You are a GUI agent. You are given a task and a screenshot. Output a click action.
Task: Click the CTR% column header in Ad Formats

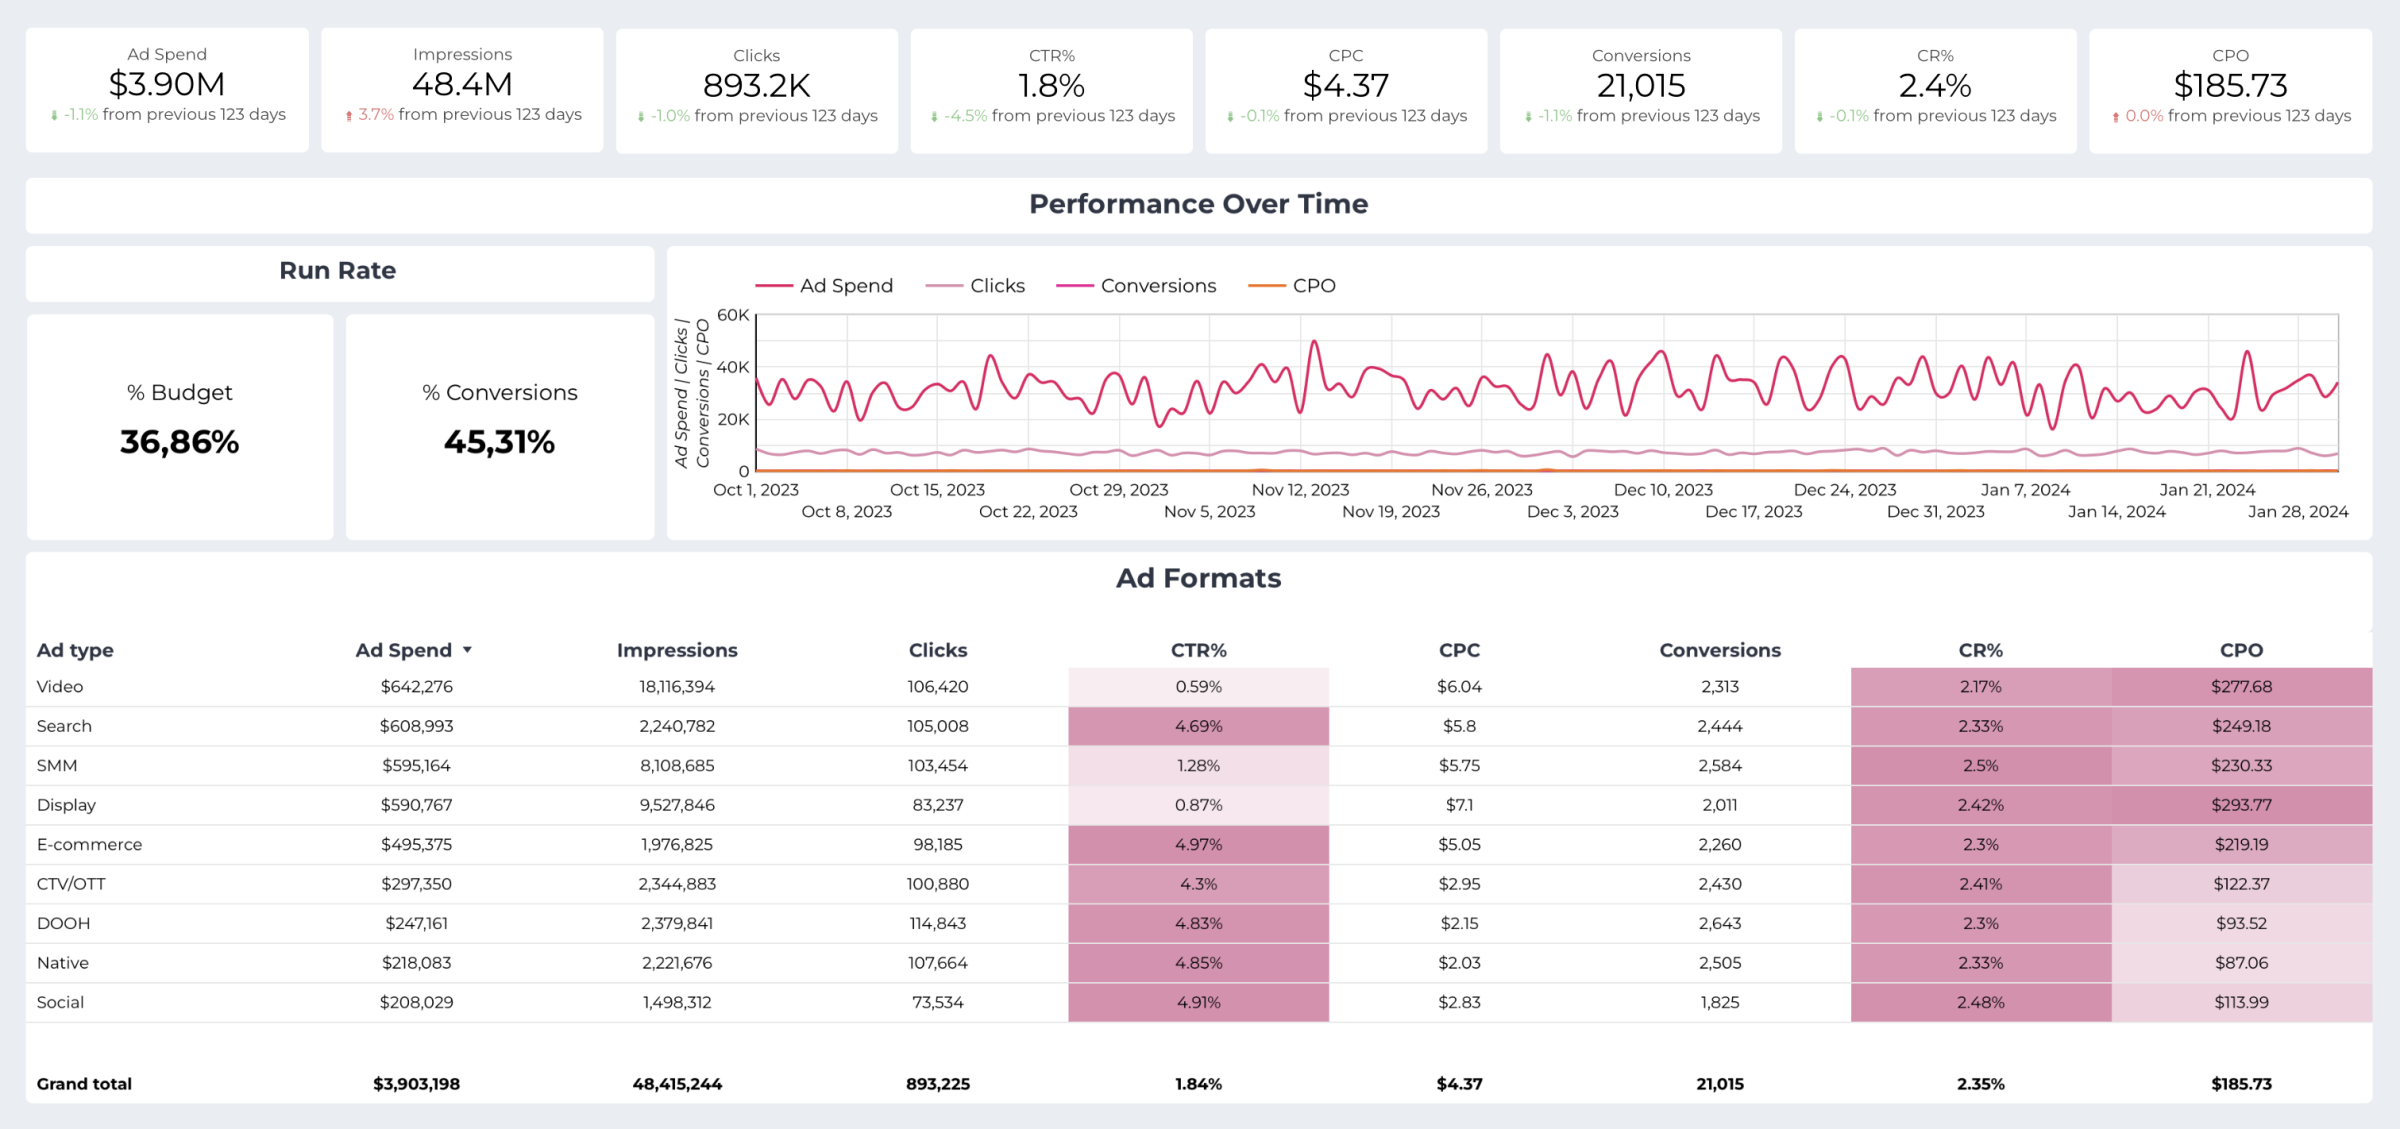1198,649
